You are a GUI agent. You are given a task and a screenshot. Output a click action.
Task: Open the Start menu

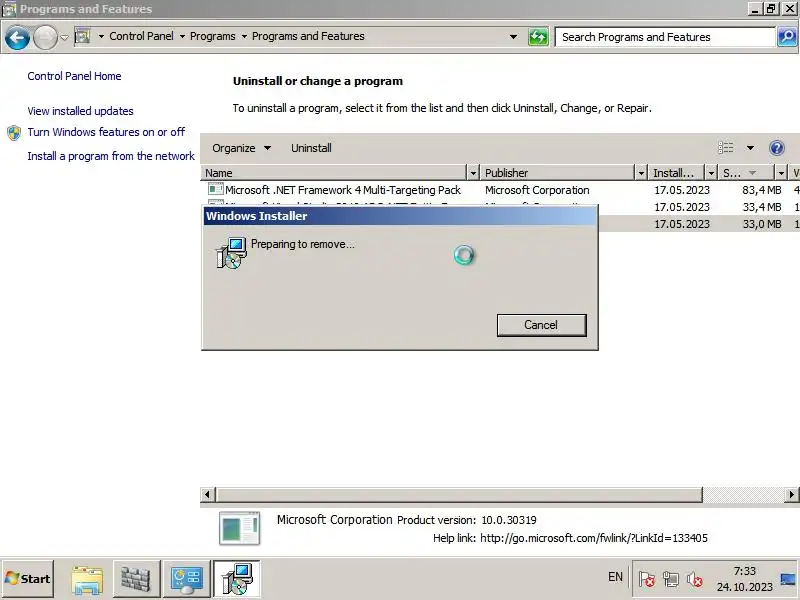28,579
